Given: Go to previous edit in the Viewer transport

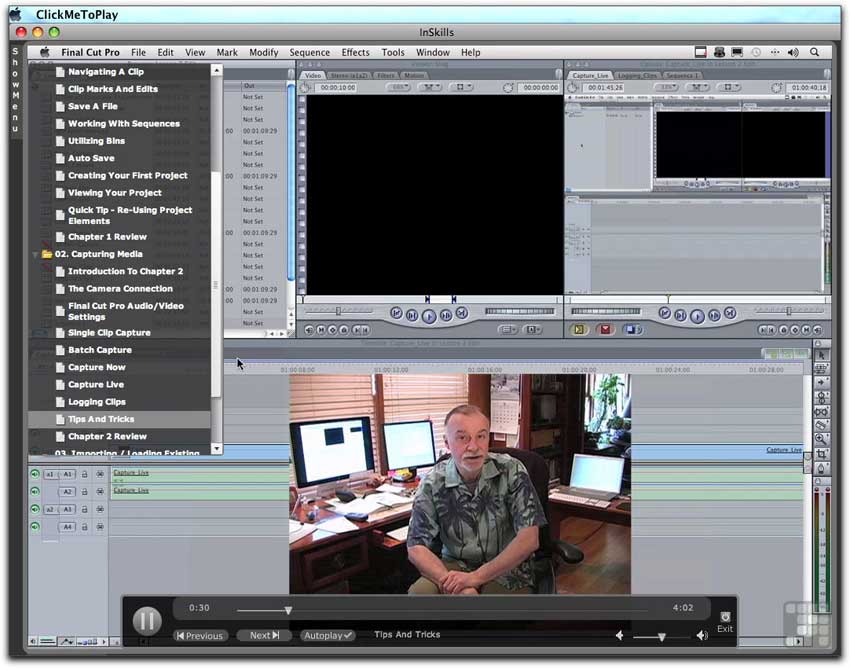Looking at the screenshot, I should pyautogui.click(x=396, y=313).
